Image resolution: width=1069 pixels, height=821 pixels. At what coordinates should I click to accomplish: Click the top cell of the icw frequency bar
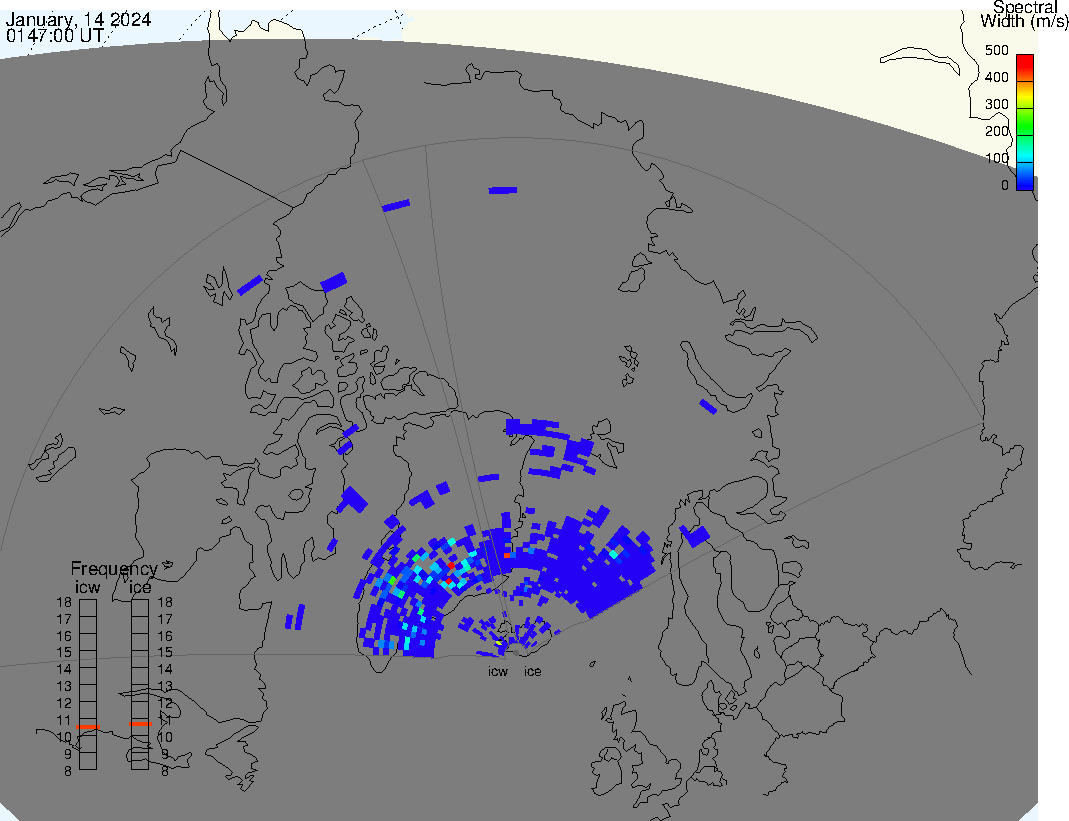click(x=88, y=608)
